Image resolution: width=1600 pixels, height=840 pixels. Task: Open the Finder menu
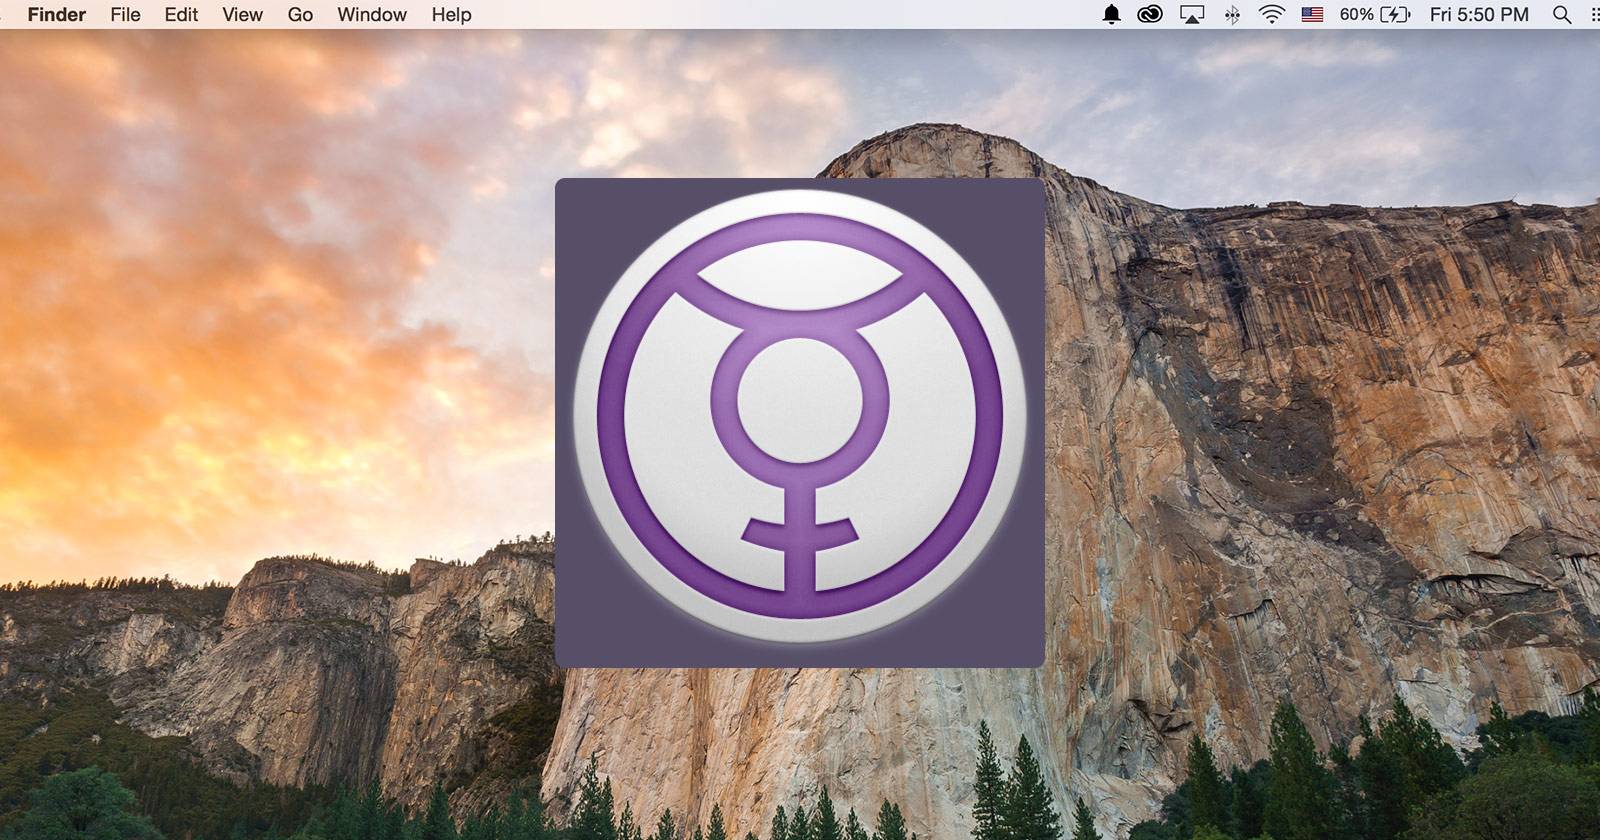click(56, 15)
